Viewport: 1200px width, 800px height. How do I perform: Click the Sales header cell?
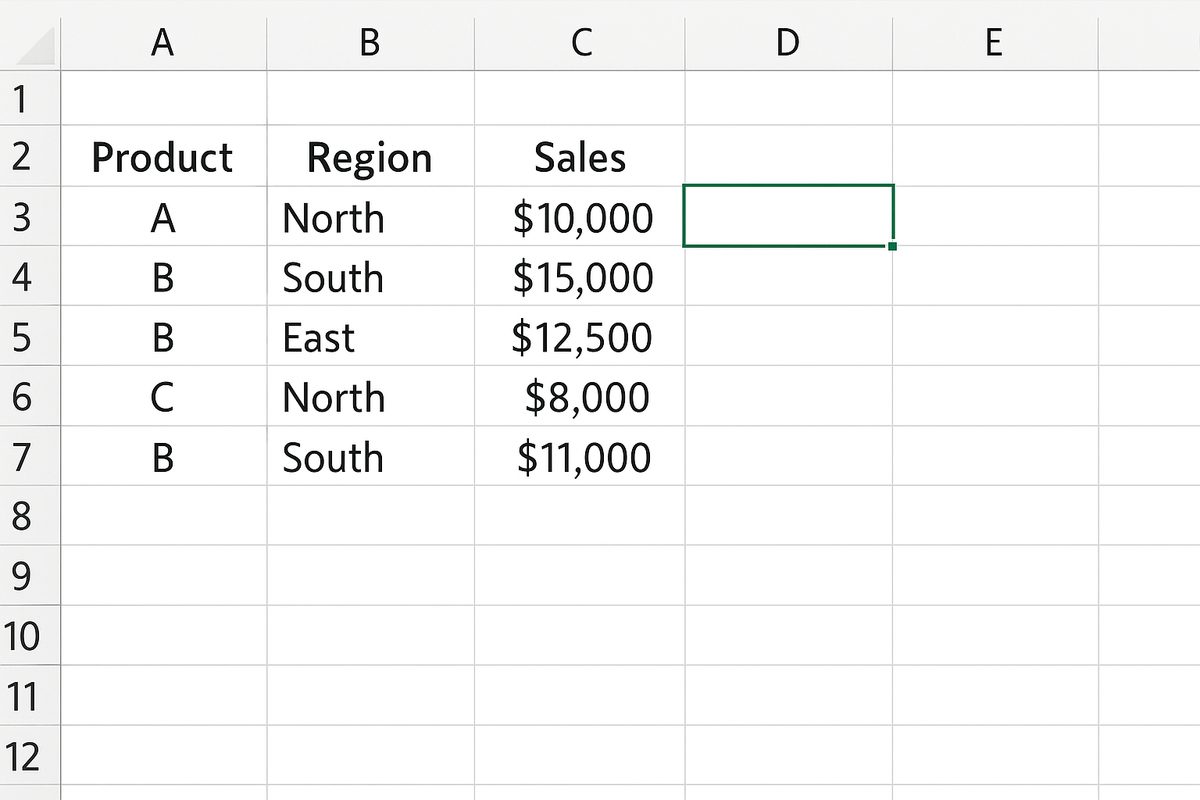click(580, 155)
